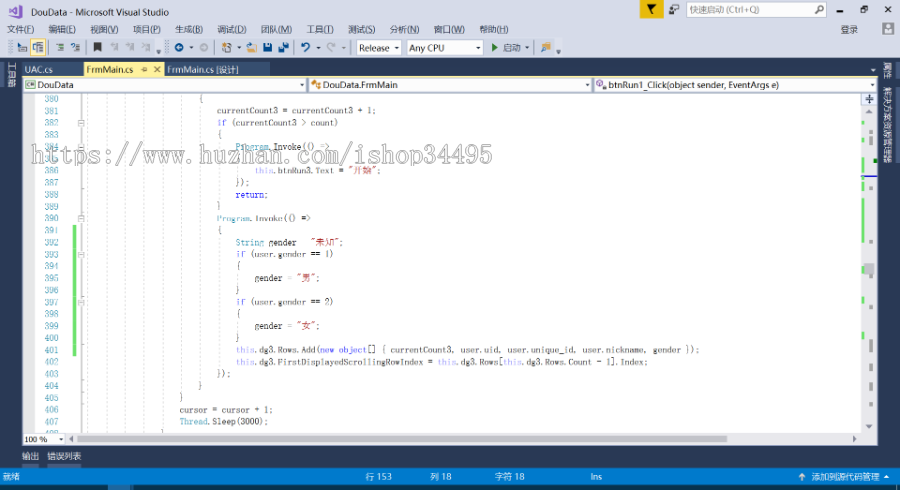The image size is (900, 490).
Task: Navigate forward with the greyed arrow icon
Action: pos(204,48)
